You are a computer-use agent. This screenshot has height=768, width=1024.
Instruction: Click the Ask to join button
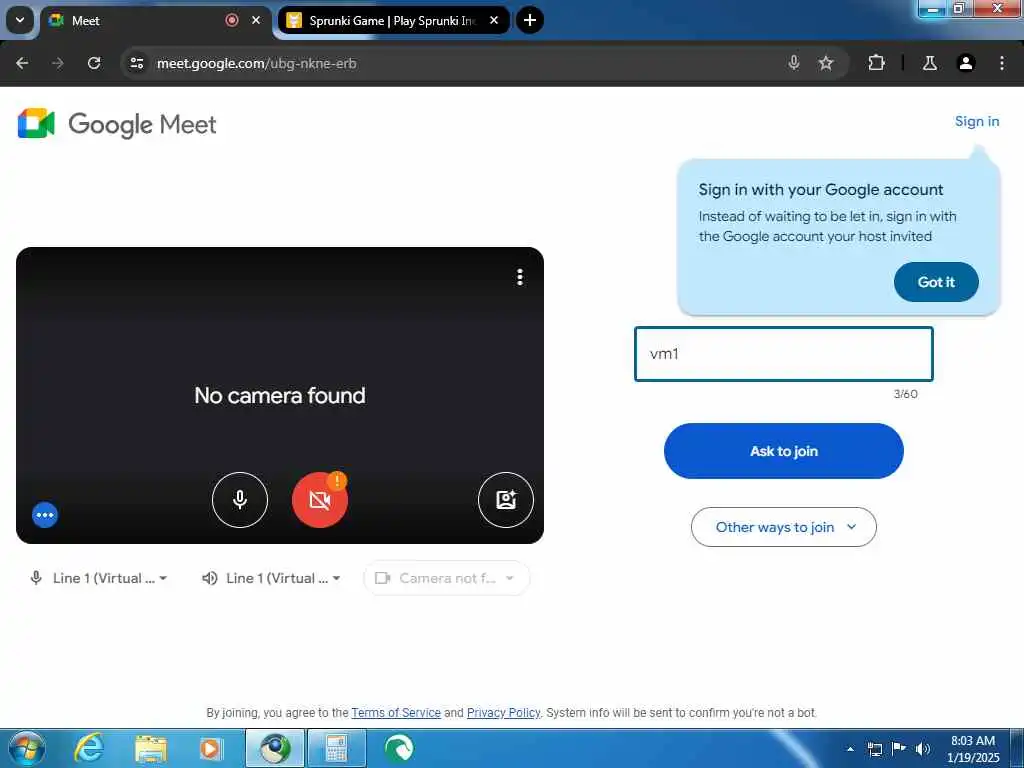[x=784, y=451]
